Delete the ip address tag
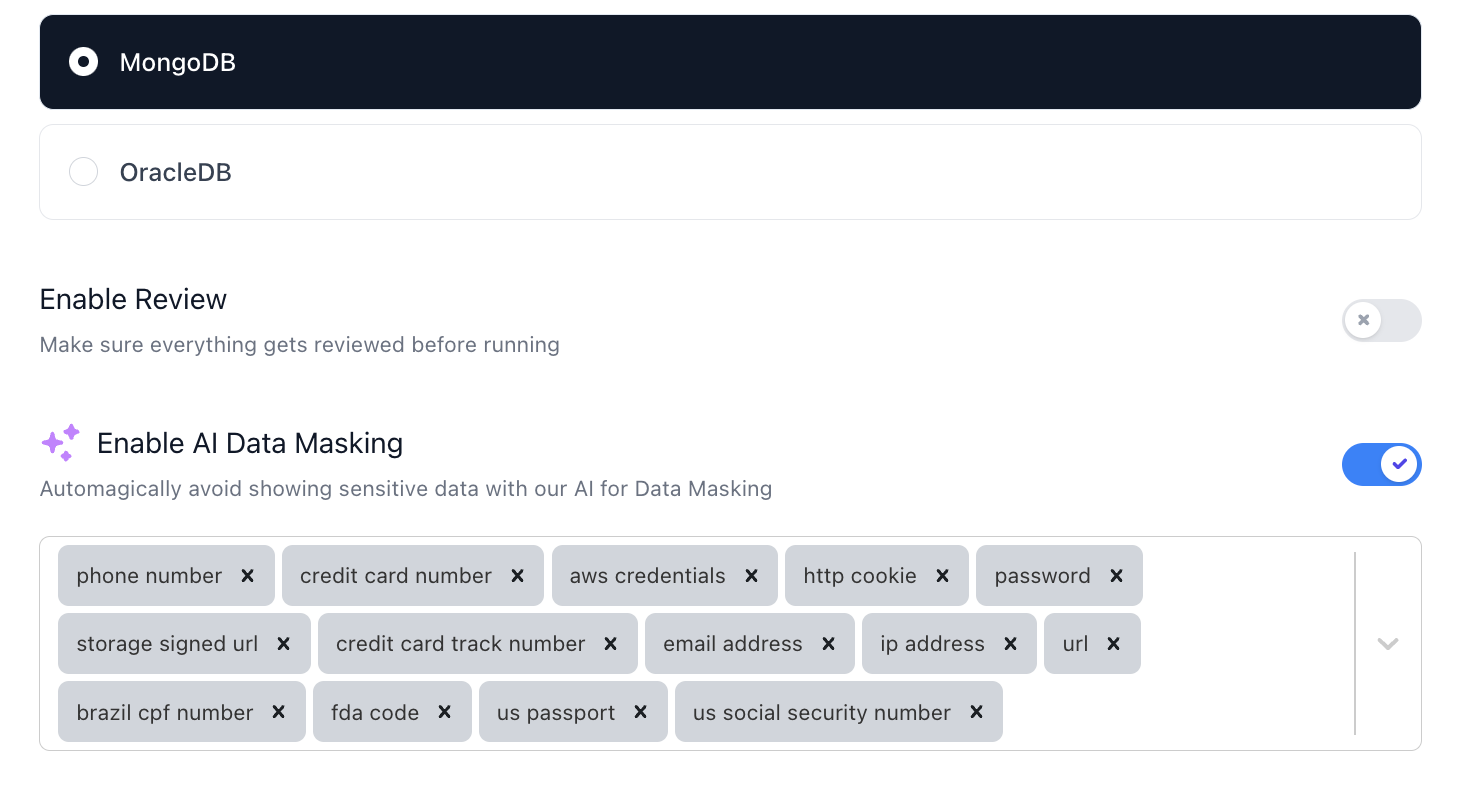The image size is (1460, 788). (x=1010, y=644)
